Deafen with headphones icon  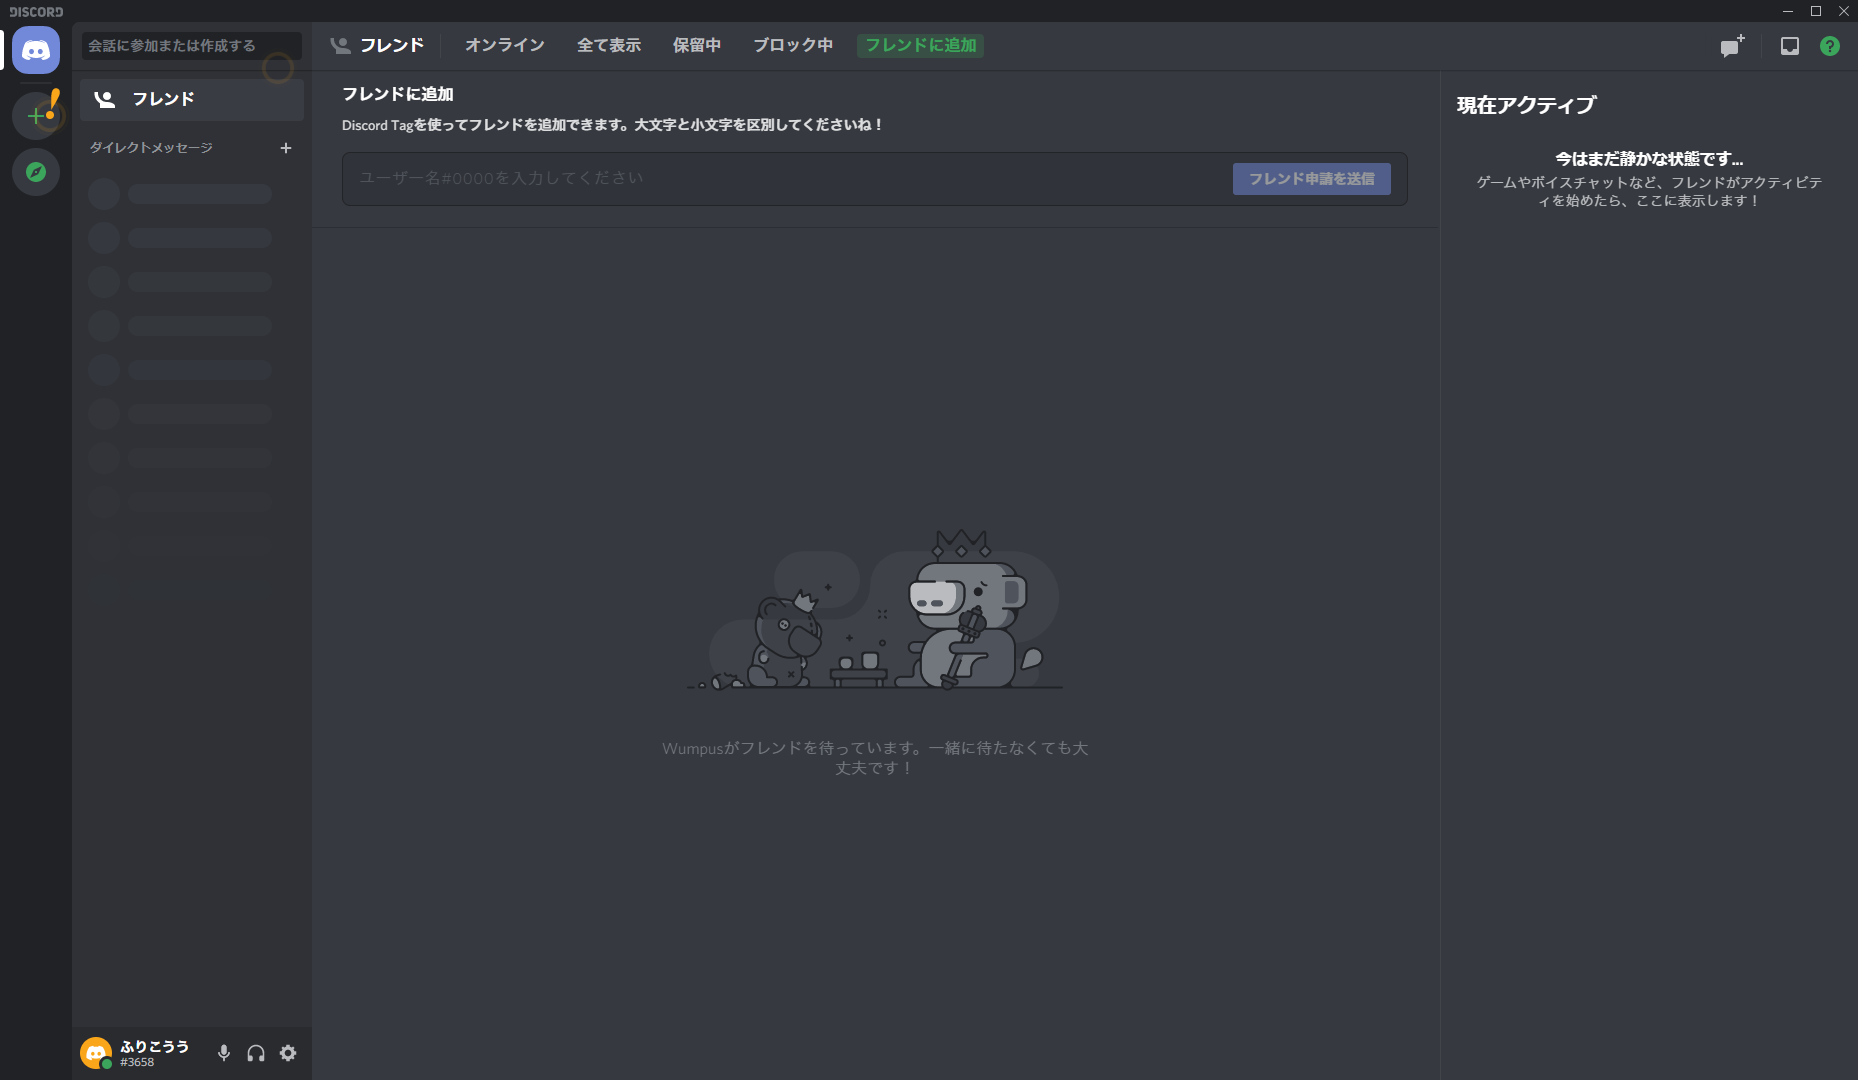256,1053
